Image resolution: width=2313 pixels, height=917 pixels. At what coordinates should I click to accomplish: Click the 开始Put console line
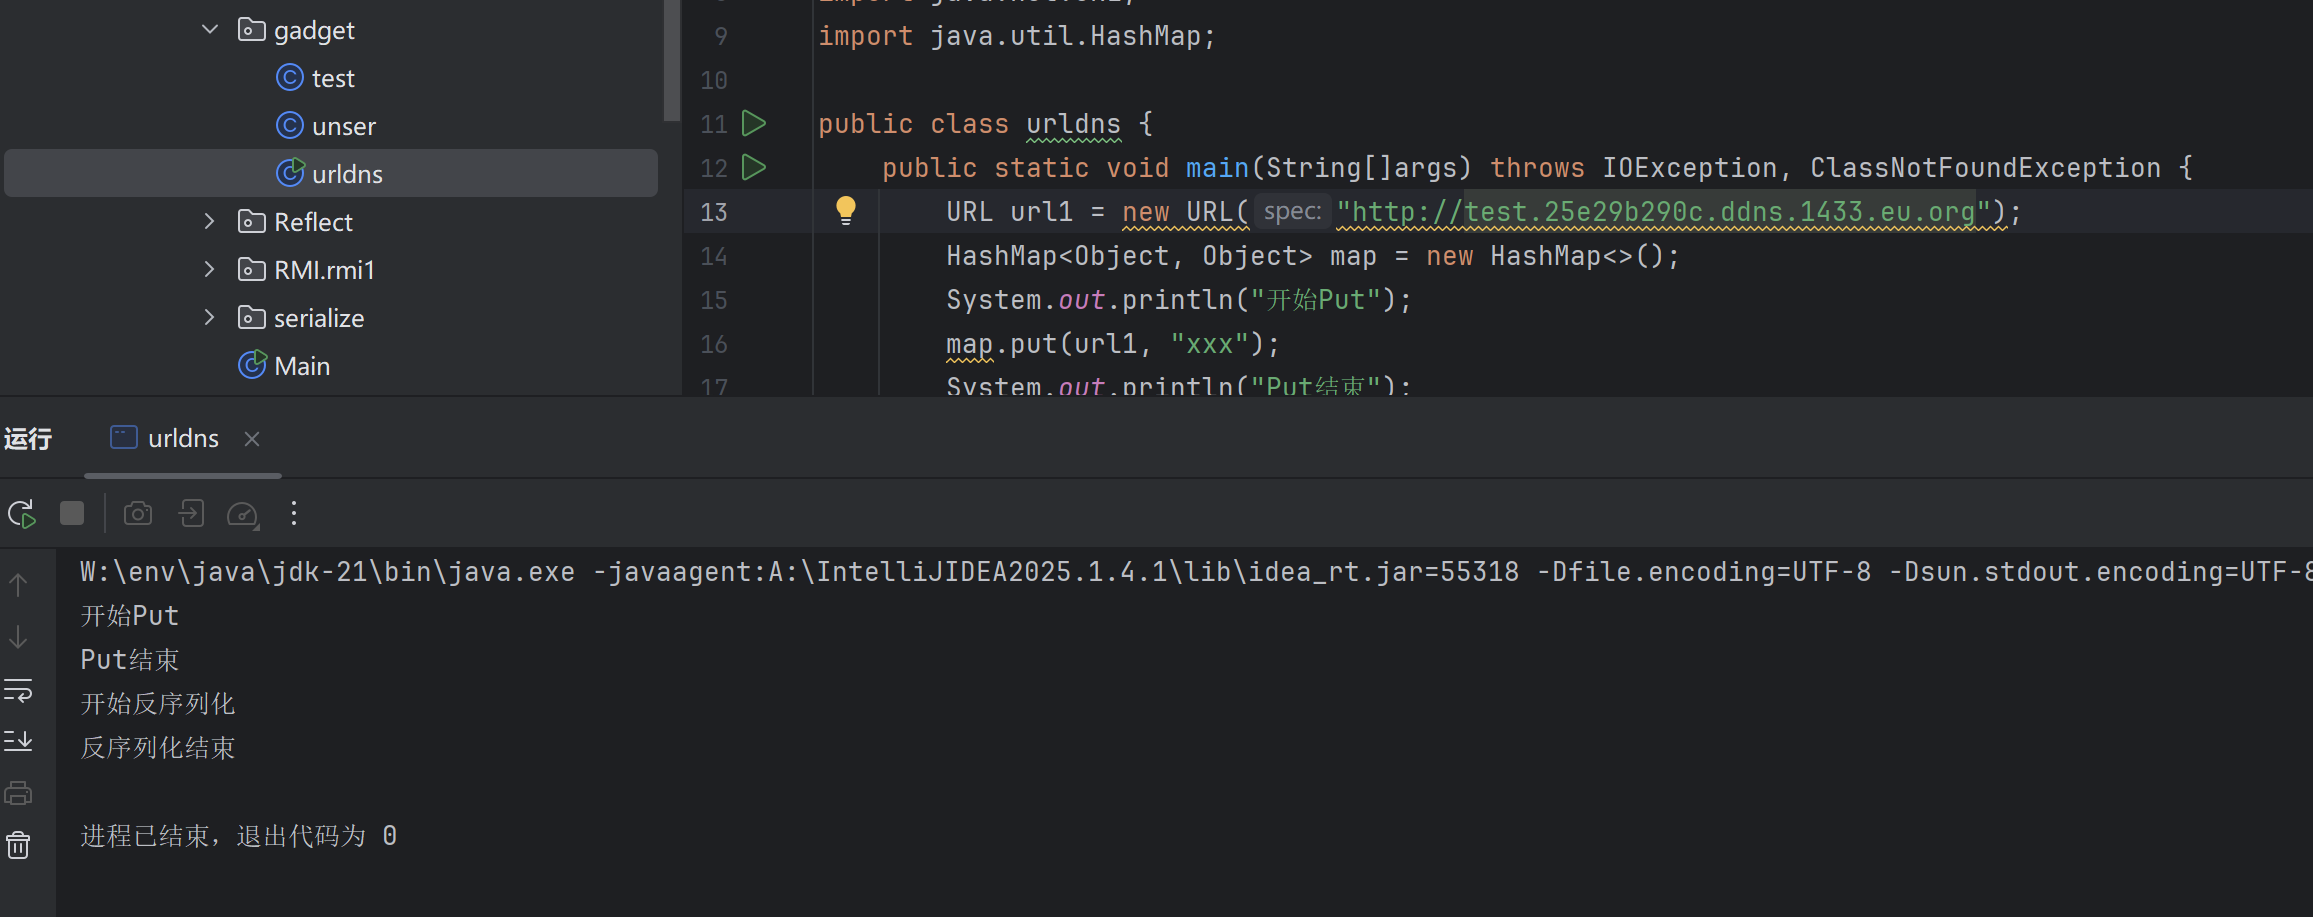click(x=130, y=616)
